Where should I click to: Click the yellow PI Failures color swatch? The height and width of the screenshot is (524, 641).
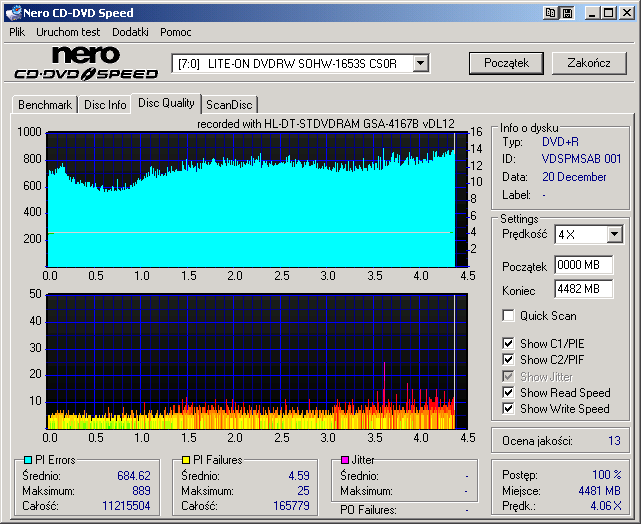click(x=186, y=460)
